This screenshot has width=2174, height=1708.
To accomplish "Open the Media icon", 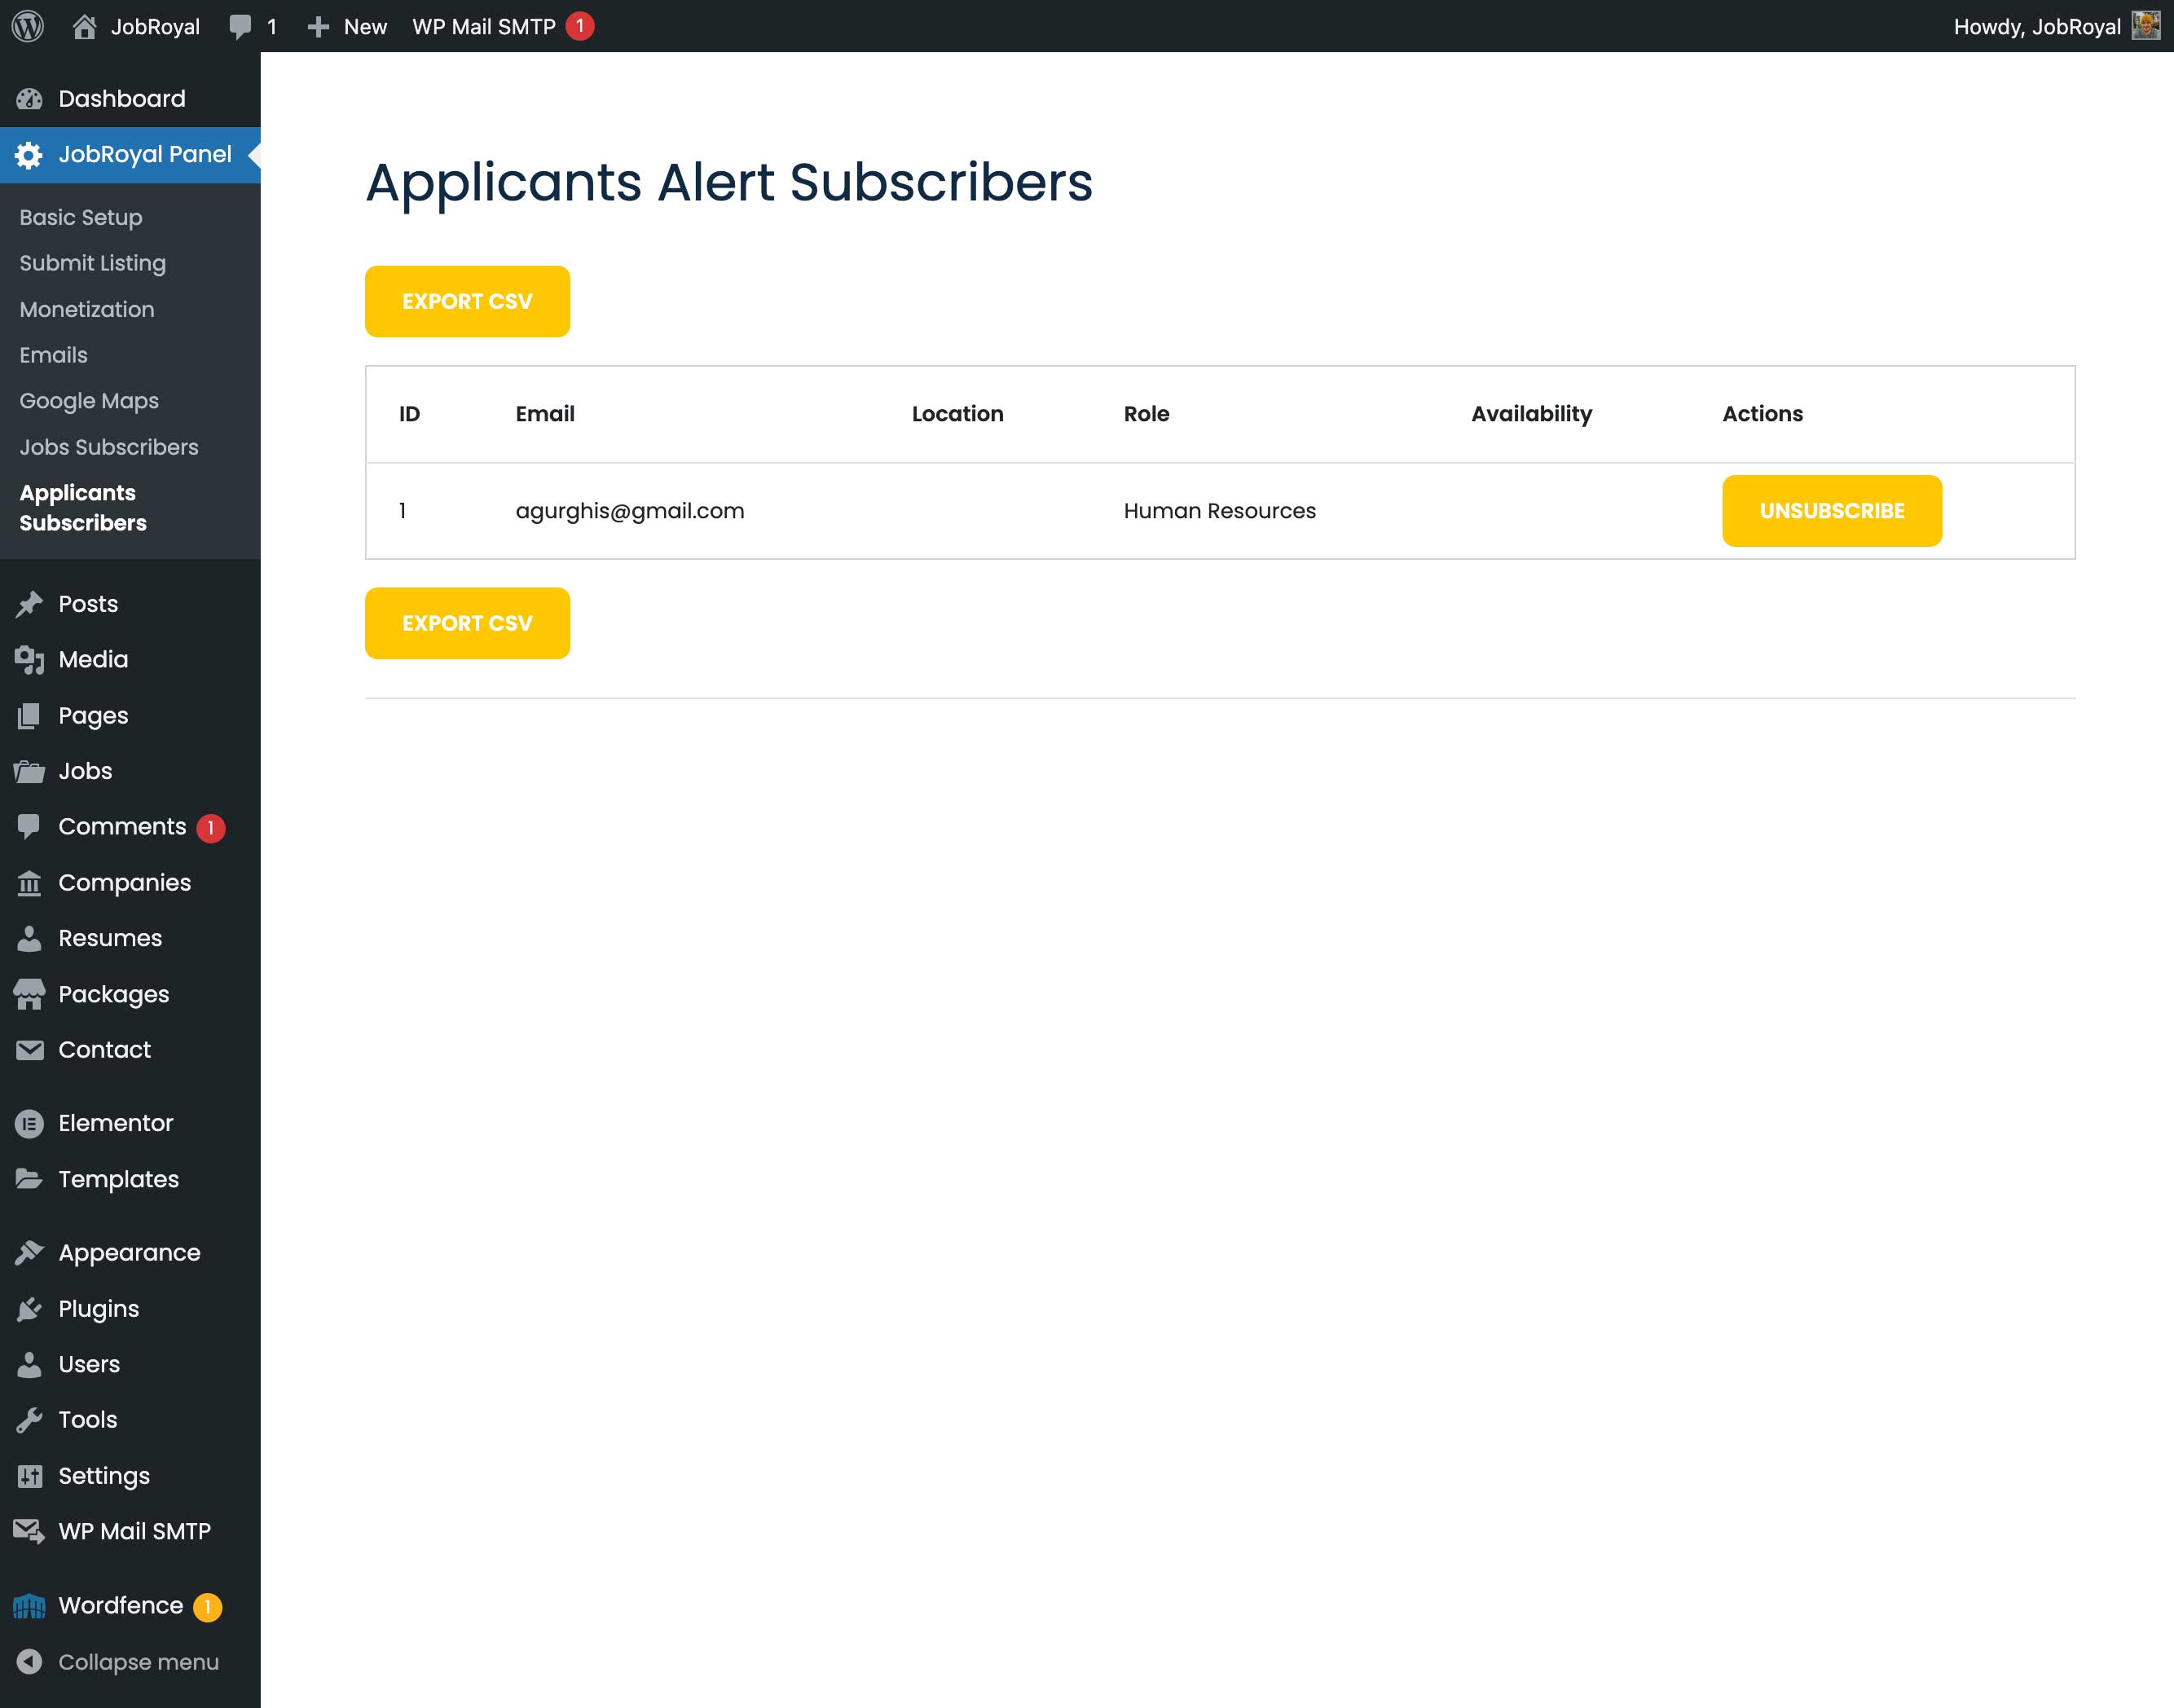I will 29,660.
